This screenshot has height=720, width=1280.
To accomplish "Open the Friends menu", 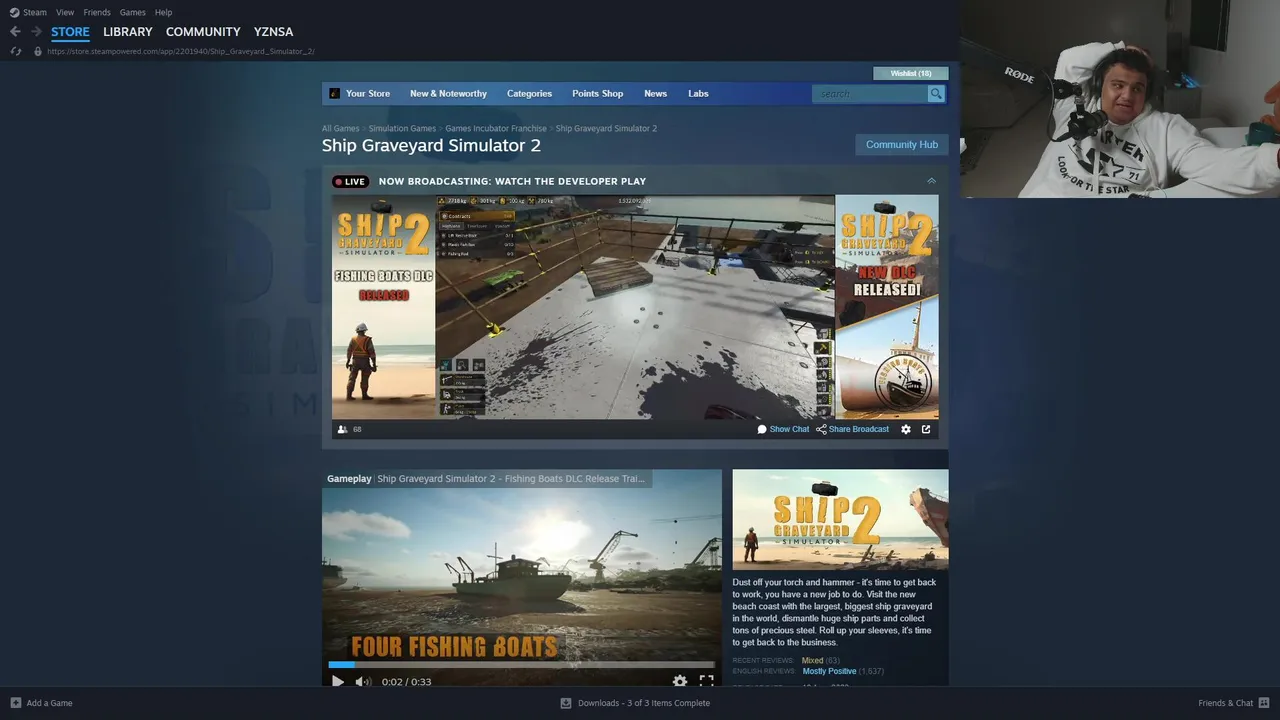I will (x=97, y=12).
